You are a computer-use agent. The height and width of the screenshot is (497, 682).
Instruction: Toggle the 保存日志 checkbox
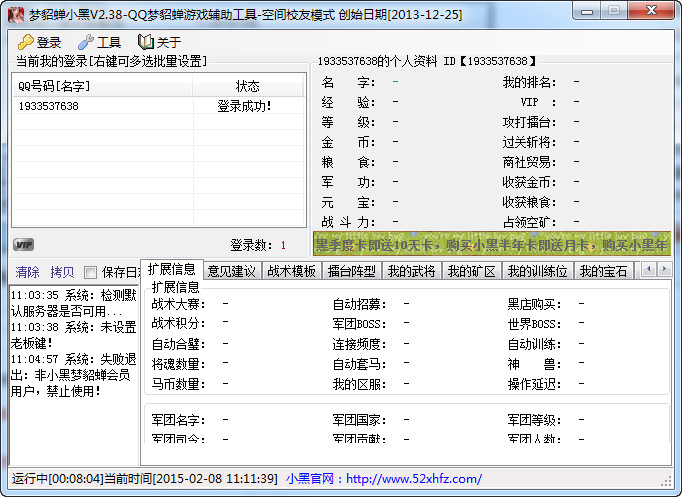click(90, 273)
